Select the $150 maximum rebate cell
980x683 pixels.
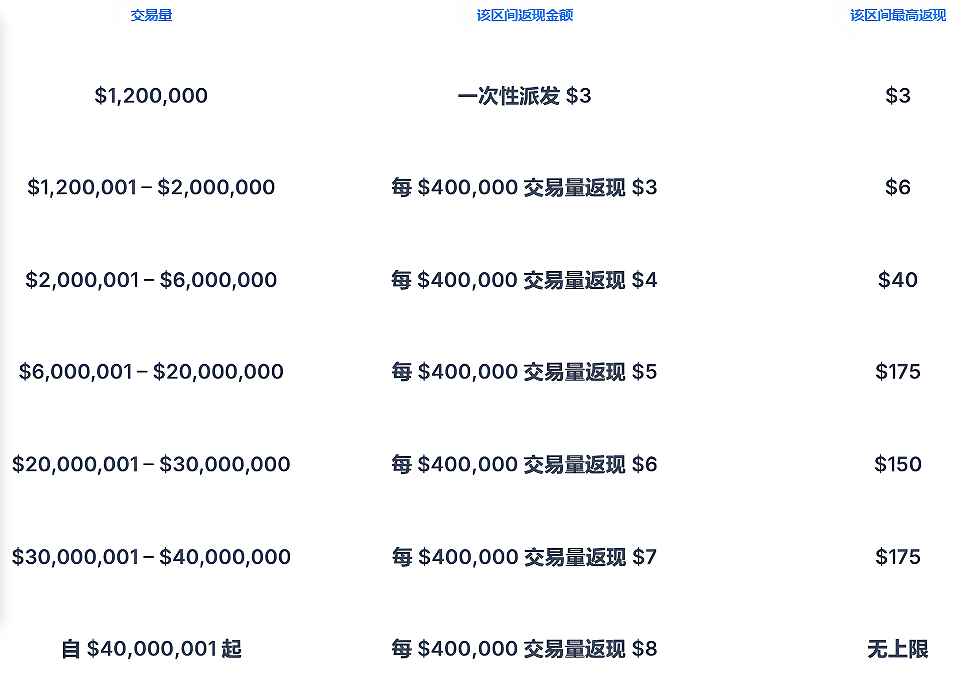pos(898,464)
